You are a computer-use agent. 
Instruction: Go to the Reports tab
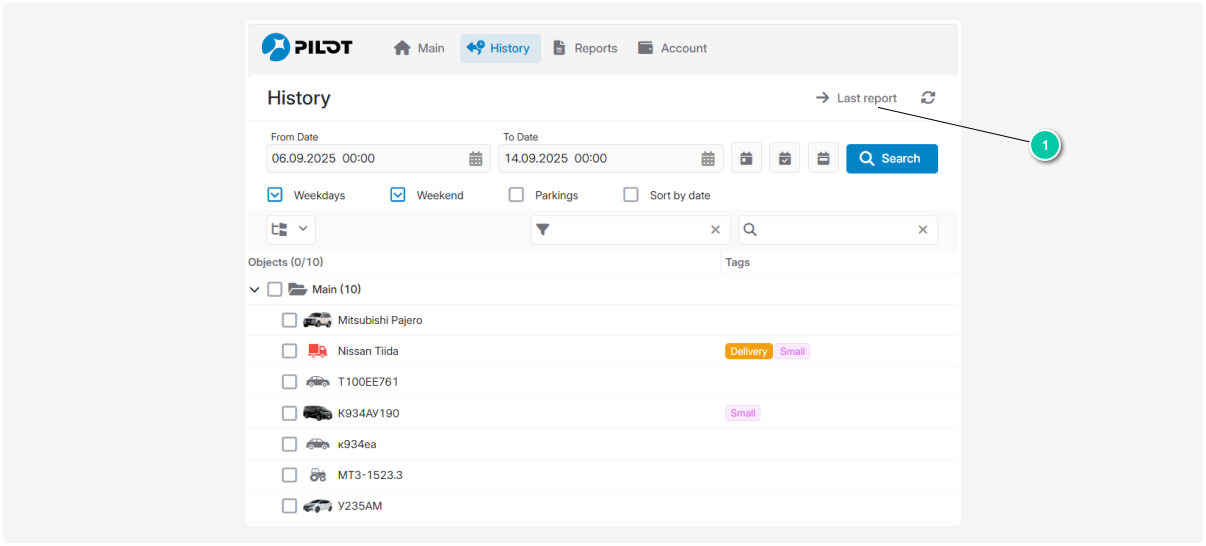pos(585,48)
